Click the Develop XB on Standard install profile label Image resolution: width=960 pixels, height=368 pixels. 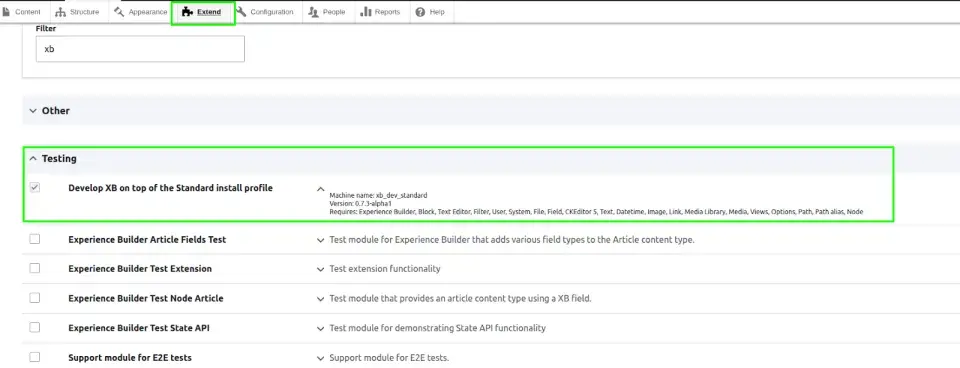point(170,188)
